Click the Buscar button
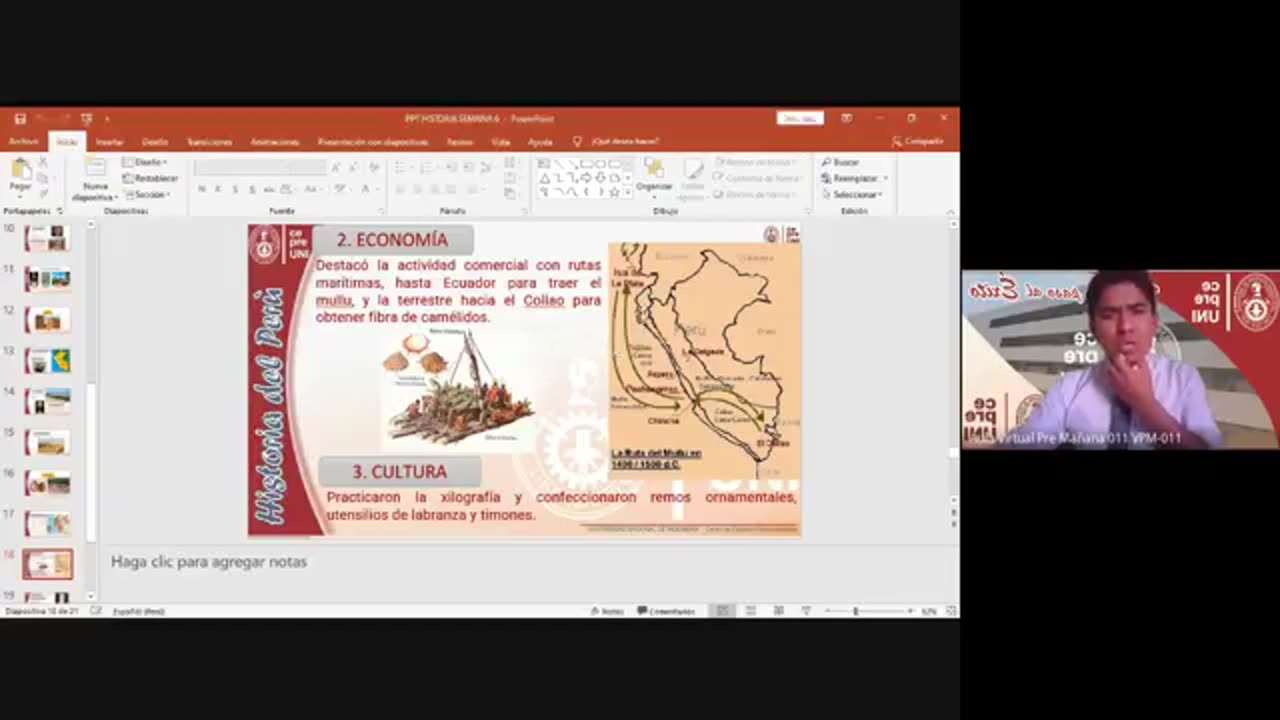1280x720 pixels. [840, 162]
